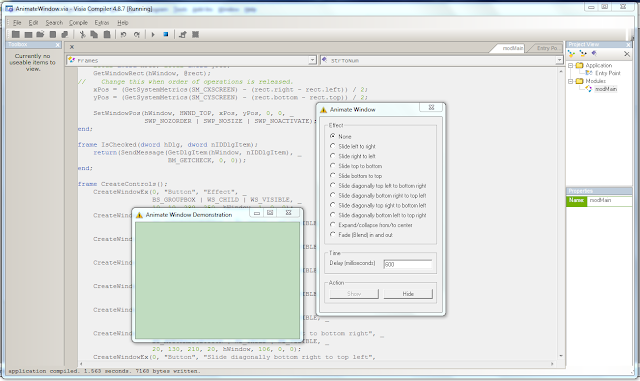This screenshot has height=381, width=640.
Task: Close the Toolbox panel
Action: [58, 45]
